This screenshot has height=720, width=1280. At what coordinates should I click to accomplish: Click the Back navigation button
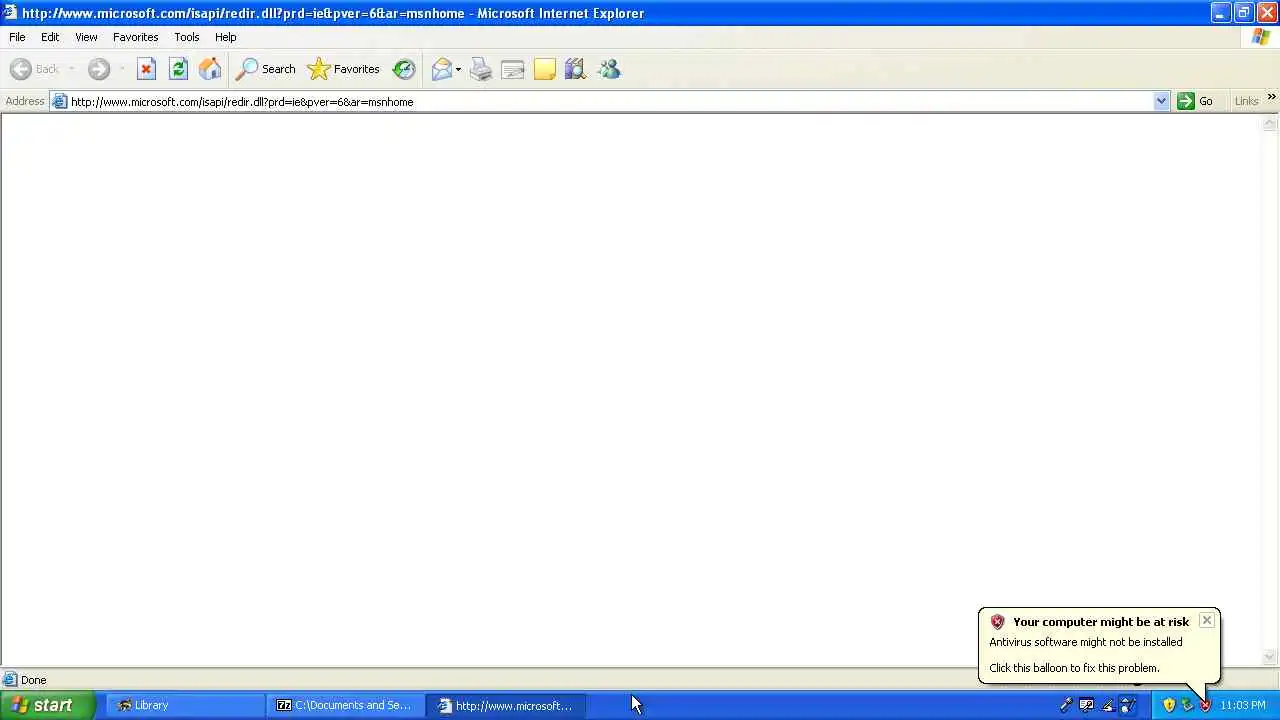(x=35, y=69)
